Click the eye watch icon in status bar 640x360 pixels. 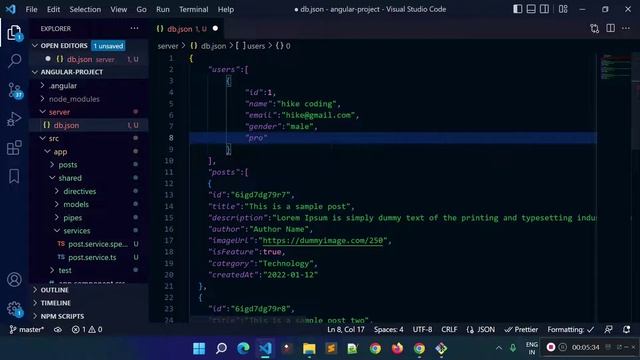coord(58,329)
